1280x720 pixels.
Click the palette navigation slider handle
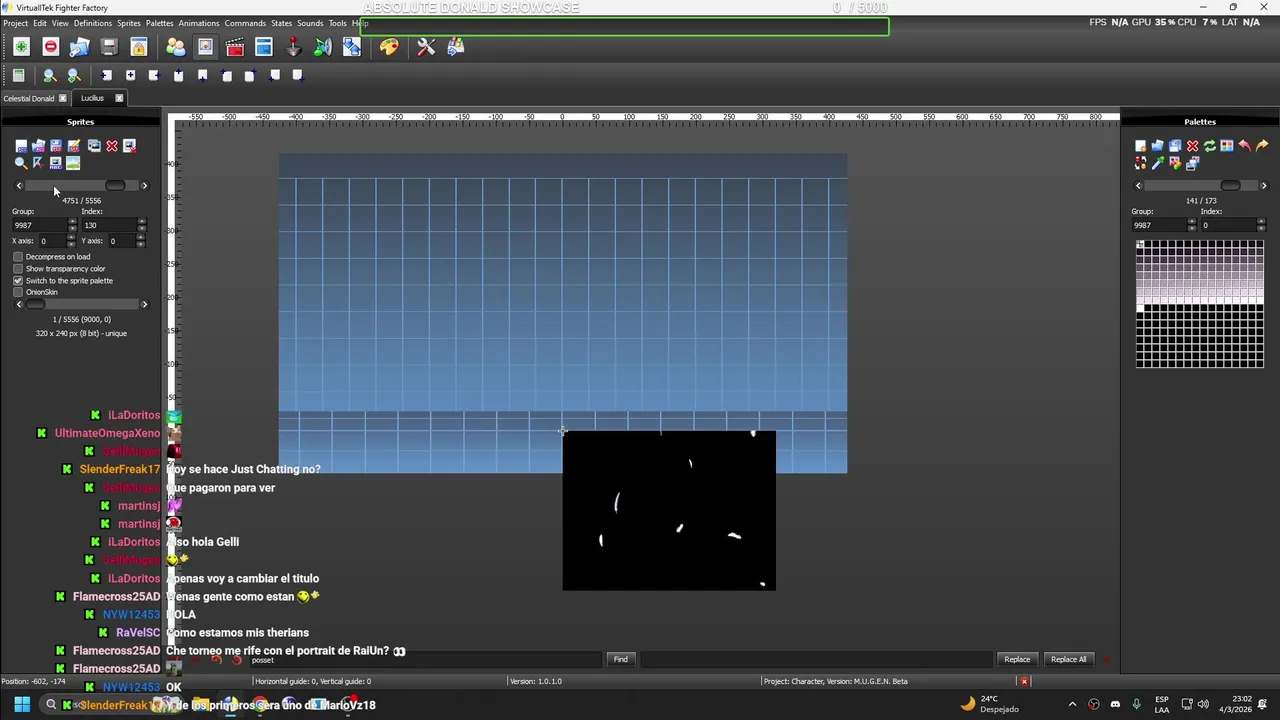tap(1230, 186)
